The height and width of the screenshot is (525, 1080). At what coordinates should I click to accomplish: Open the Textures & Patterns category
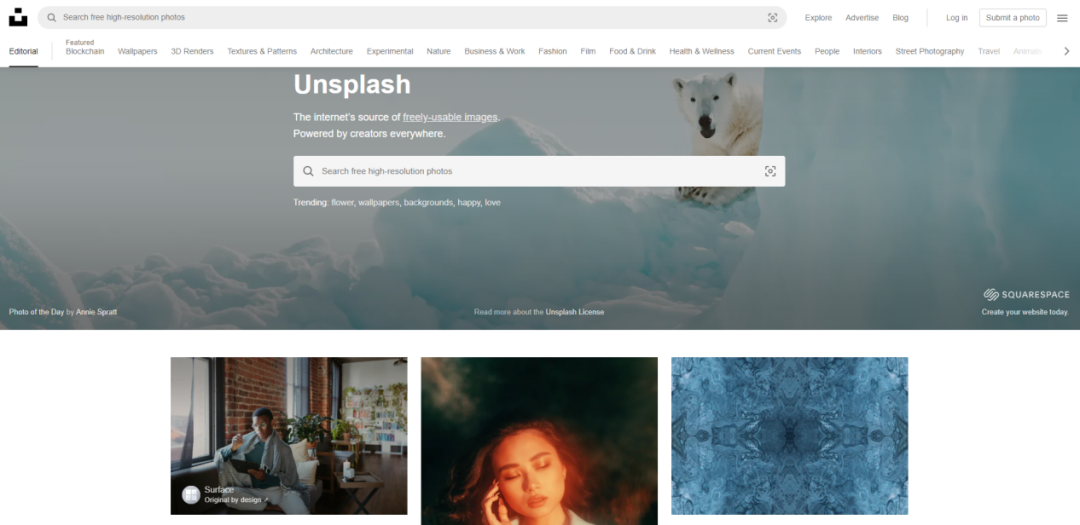point(262,52)
